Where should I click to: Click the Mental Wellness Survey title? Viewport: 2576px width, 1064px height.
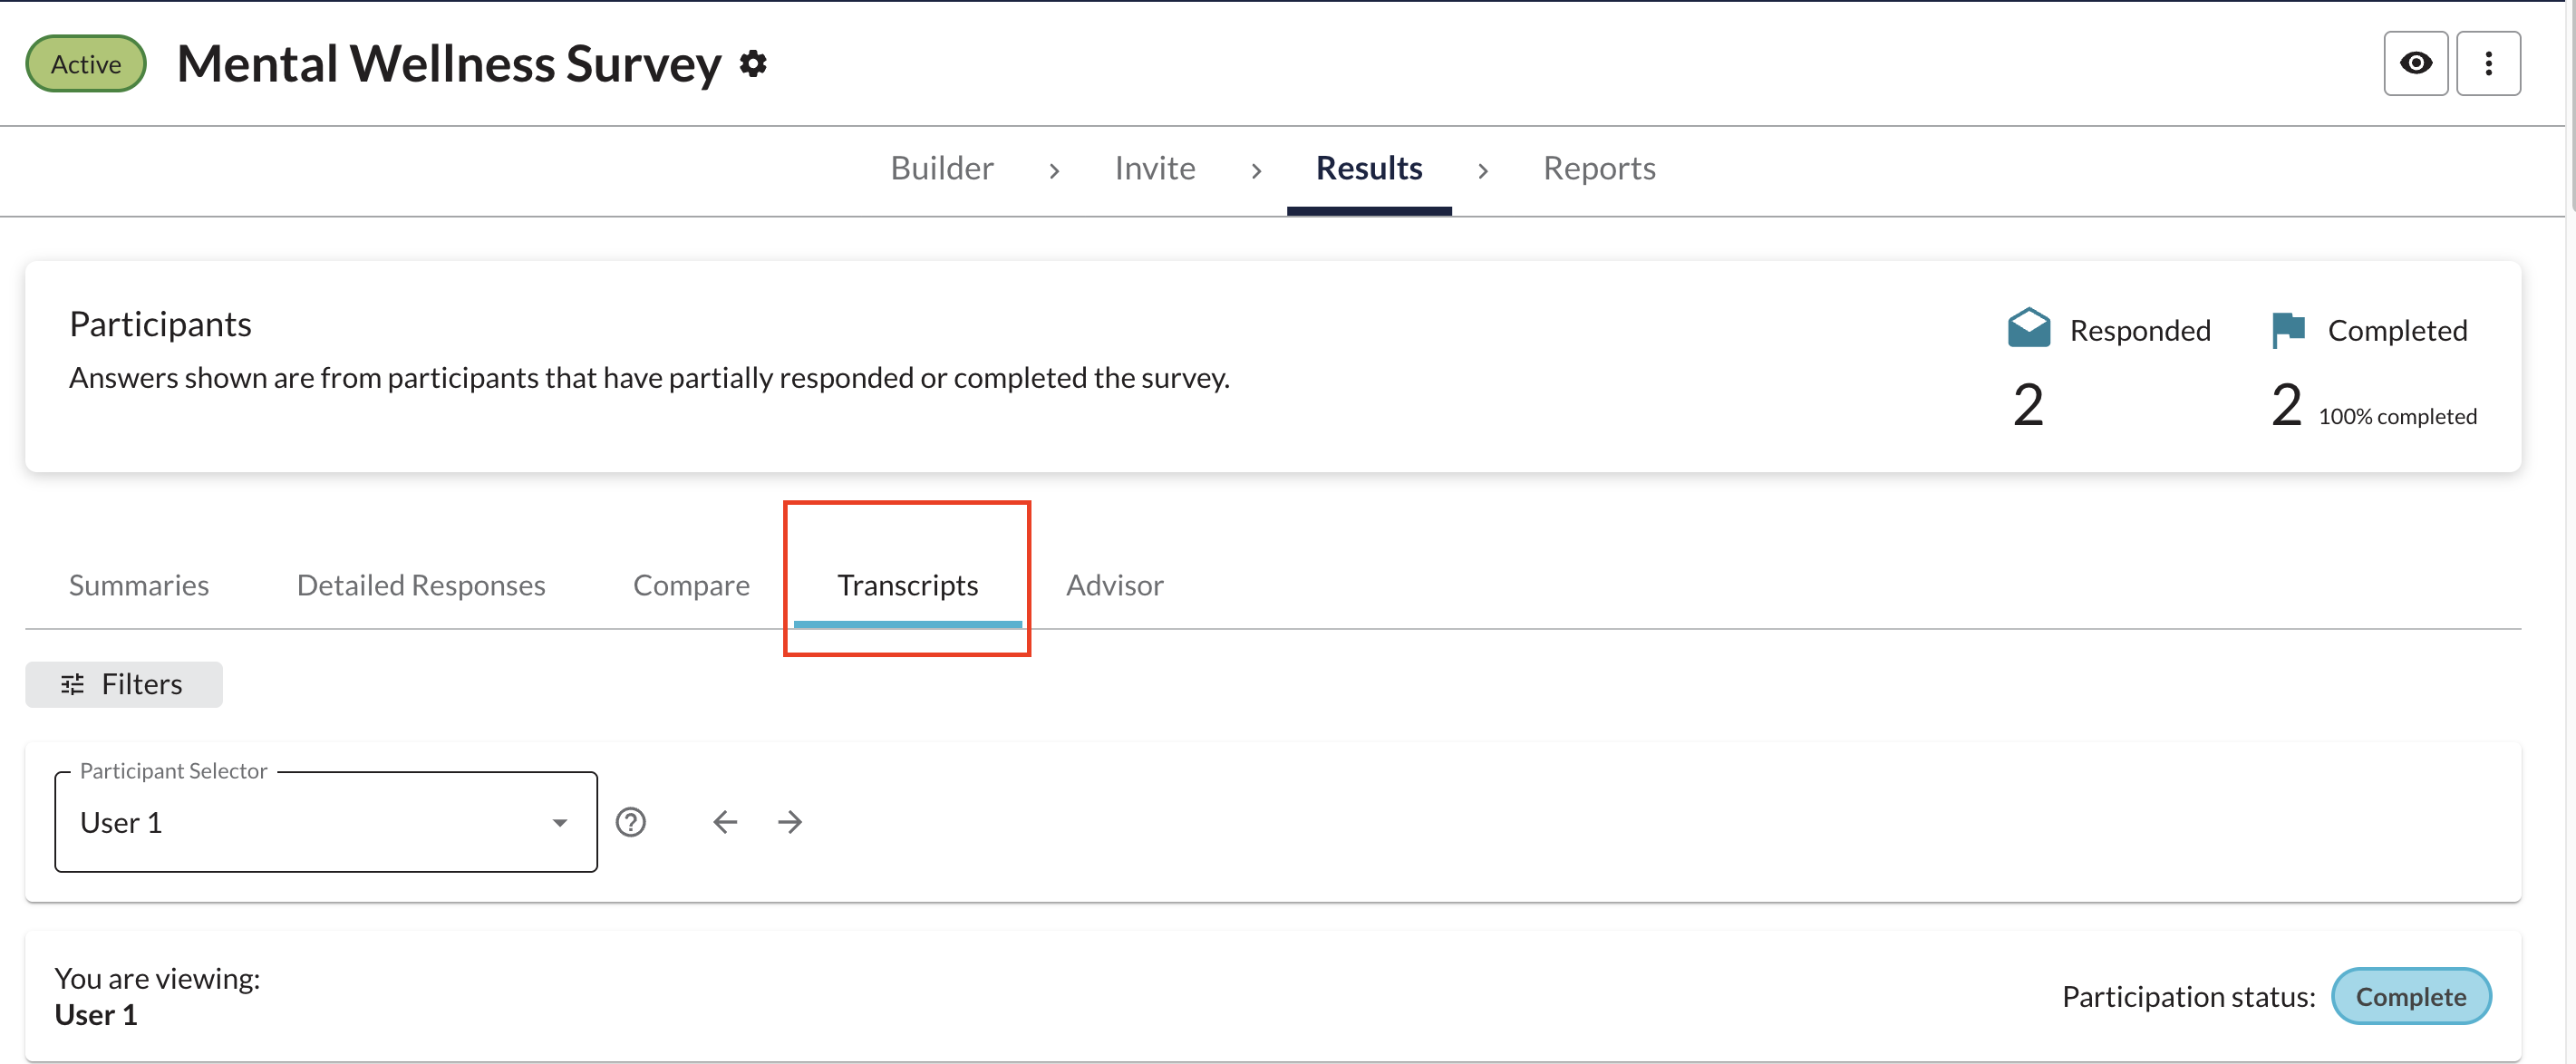pos(449,64)
